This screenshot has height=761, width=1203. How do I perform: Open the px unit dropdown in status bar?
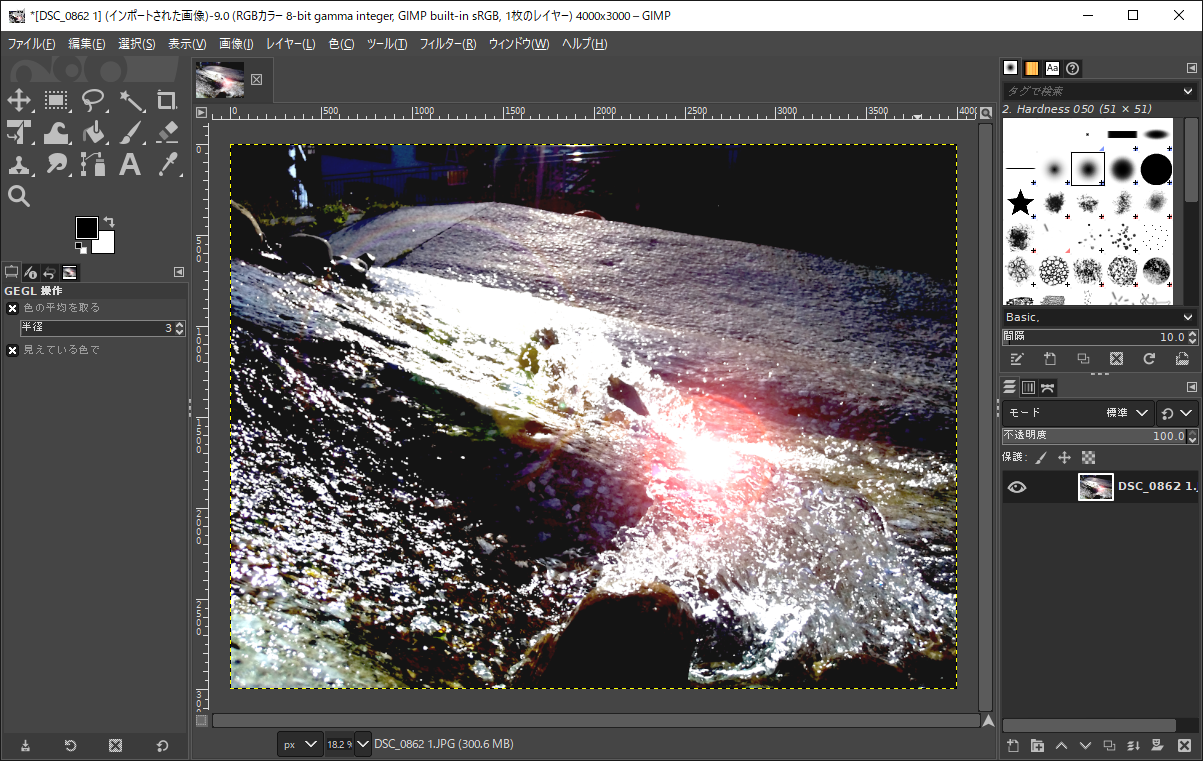(x=300, y=745)
